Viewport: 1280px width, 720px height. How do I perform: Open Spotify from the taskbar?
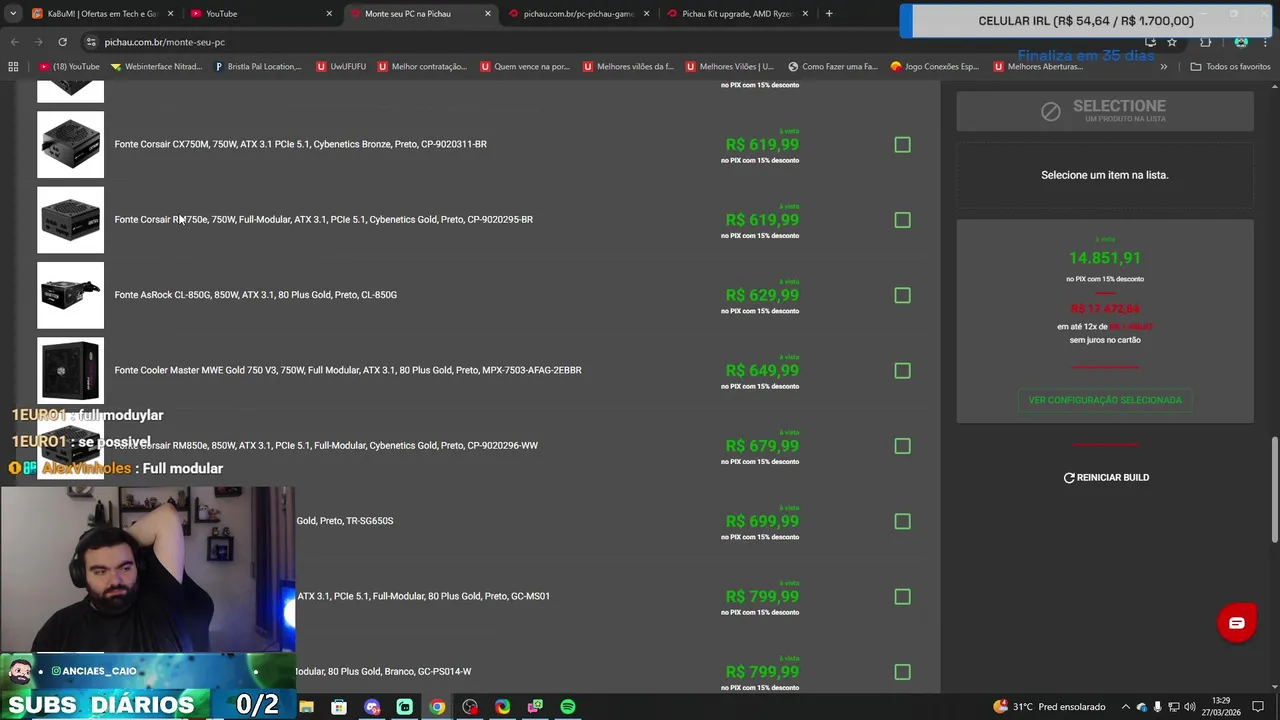pyautogui.click(x=568, y=707)
